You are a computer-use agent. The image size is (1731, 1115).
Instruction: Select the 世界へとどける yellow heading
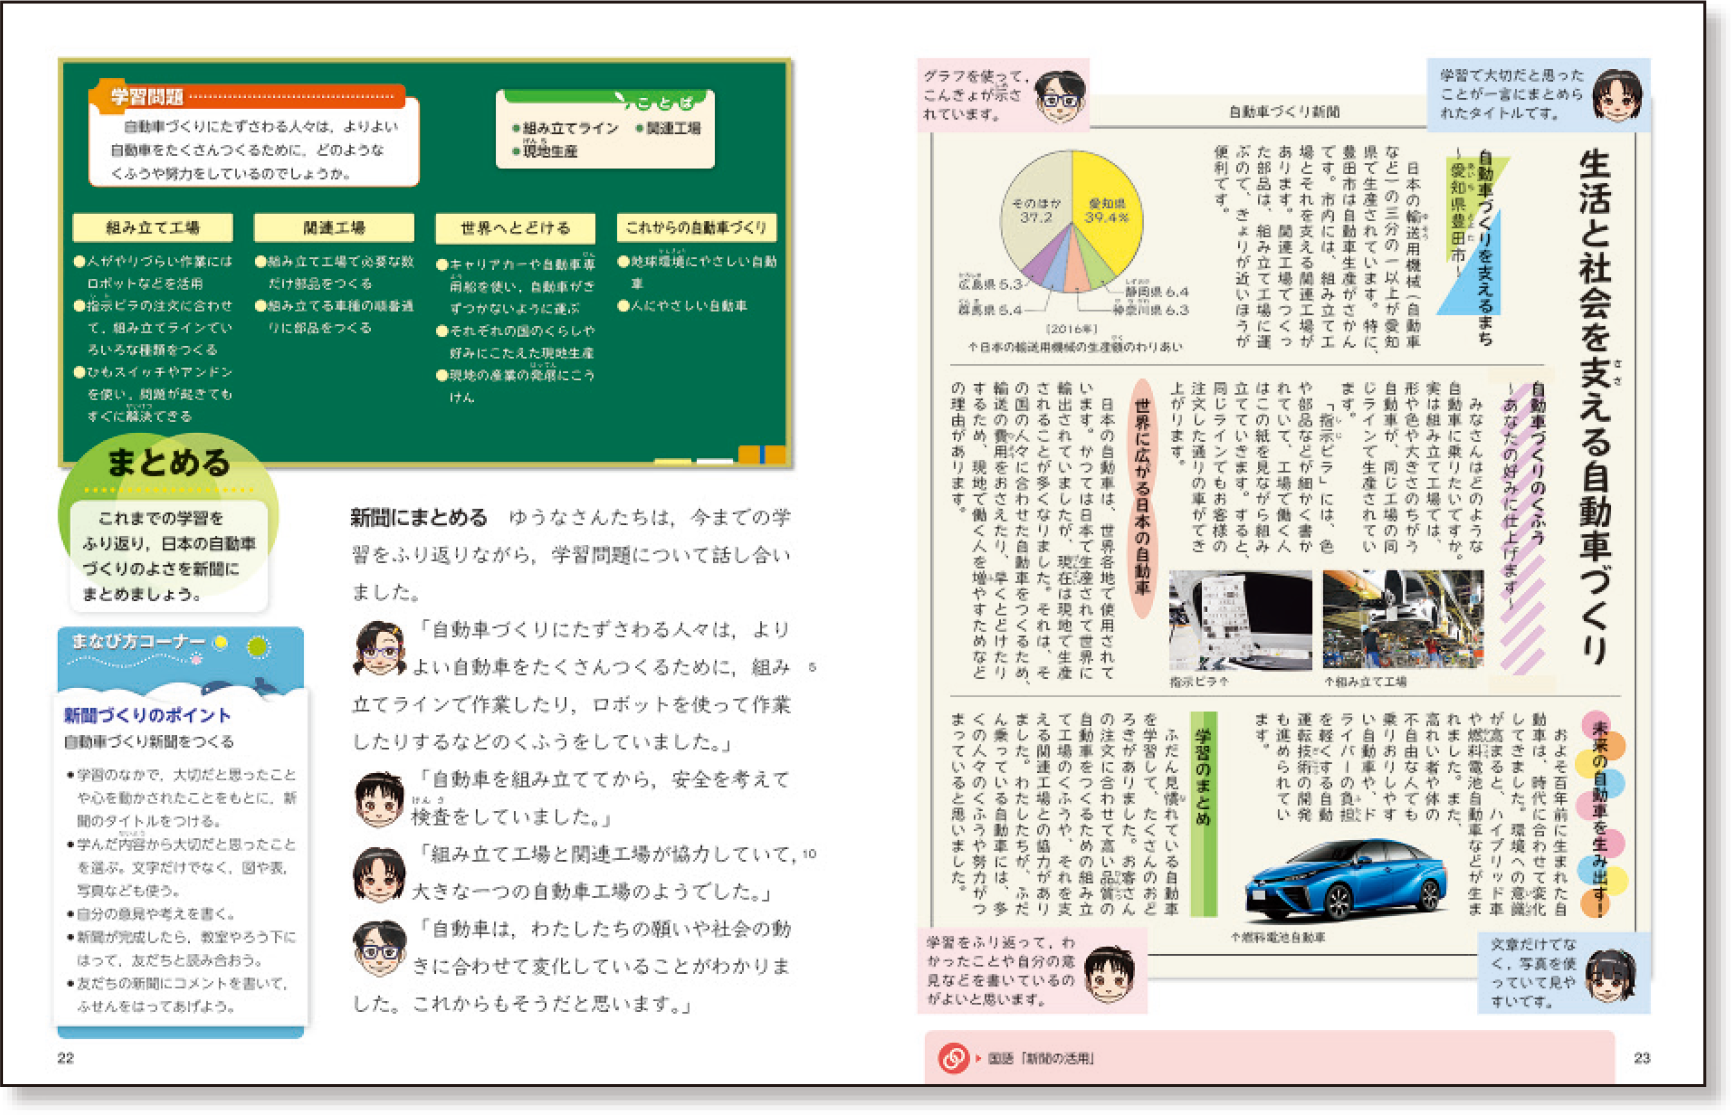click(515, 228)
